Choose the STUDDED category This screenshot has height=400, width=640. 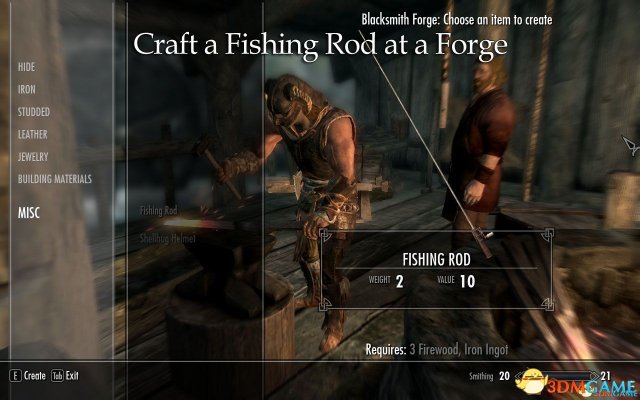tap(34, 112)
